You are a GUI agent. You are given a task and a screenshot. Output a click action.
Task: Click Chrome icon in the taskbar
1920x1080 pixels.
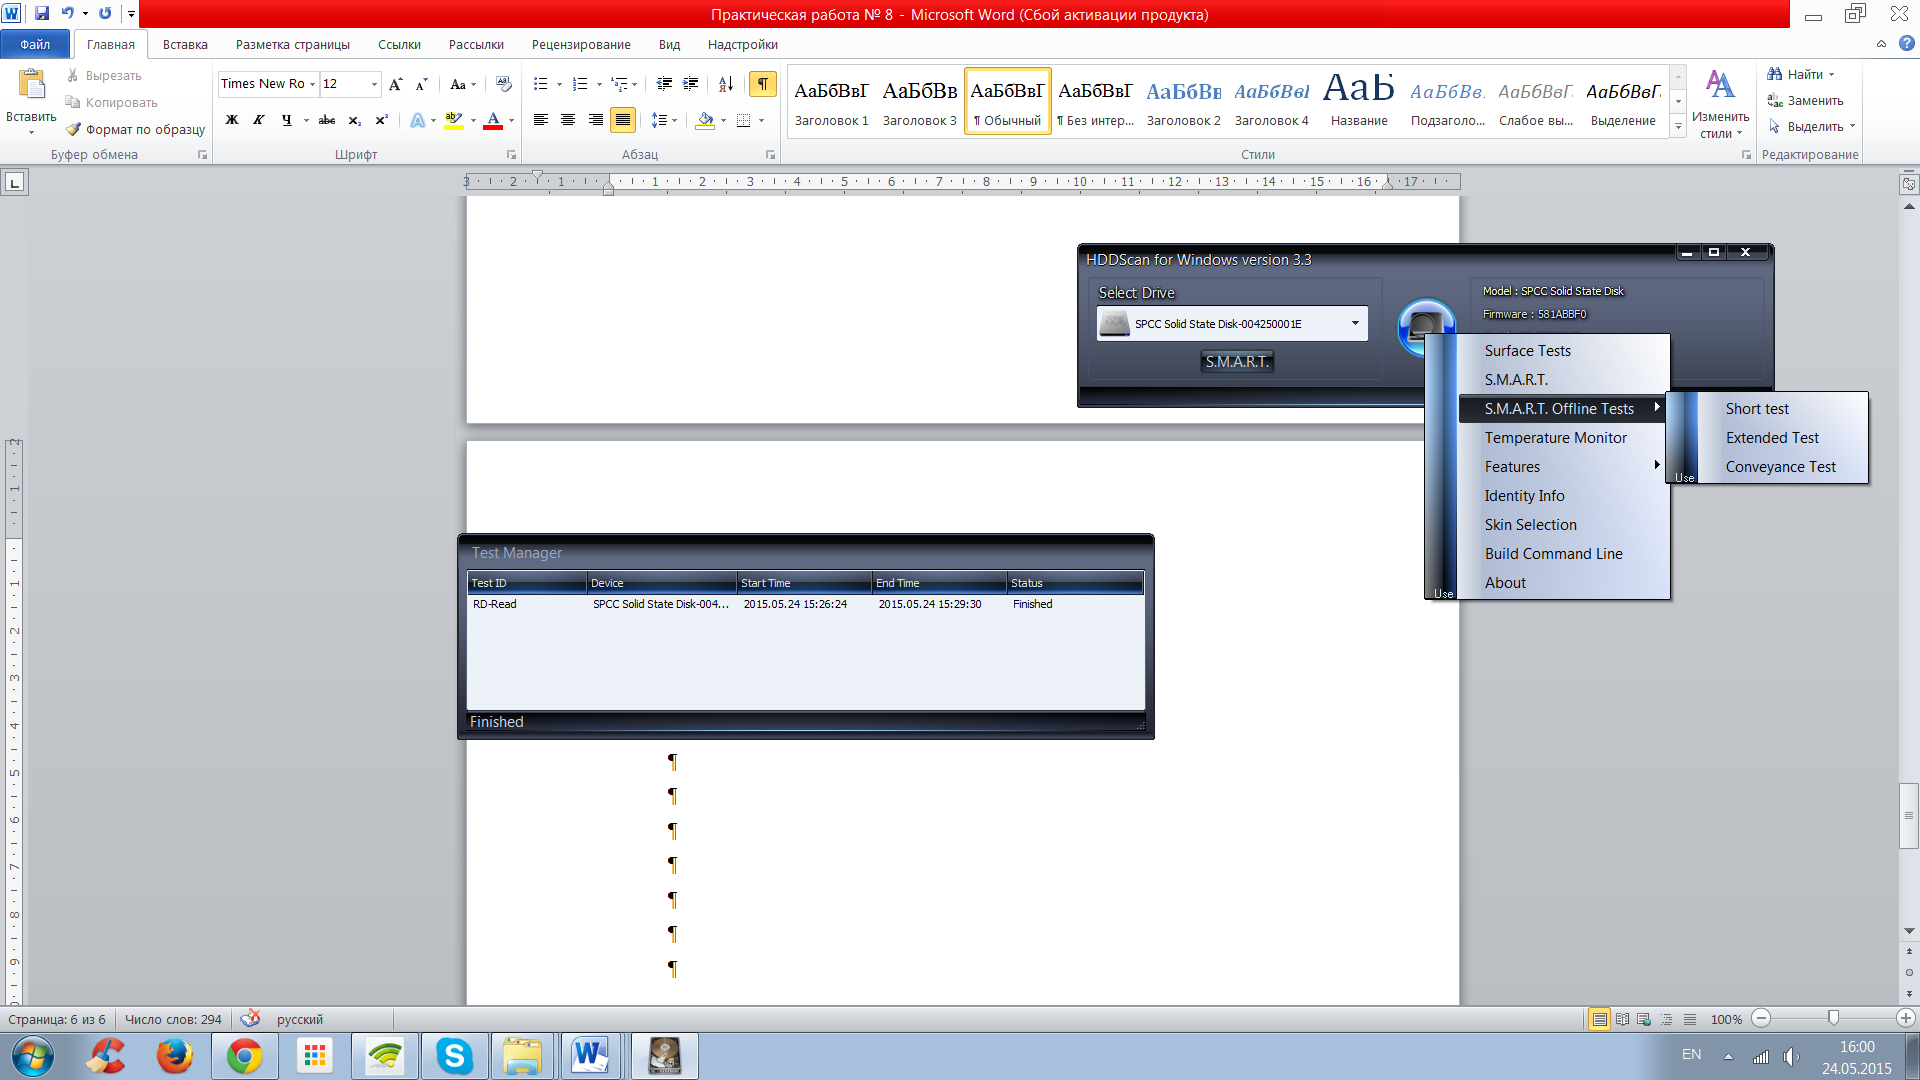(x=245, y=1056)
